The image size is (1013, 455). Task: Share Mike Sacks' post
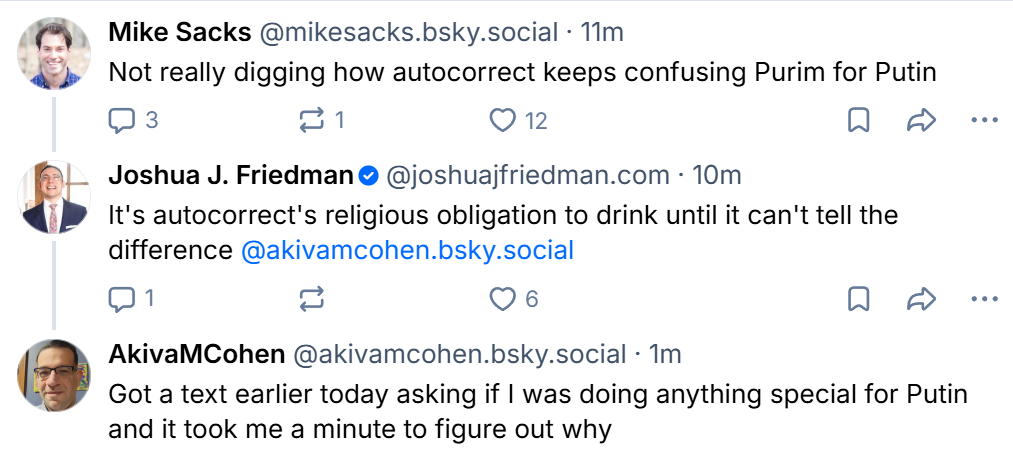click(920, 121)
